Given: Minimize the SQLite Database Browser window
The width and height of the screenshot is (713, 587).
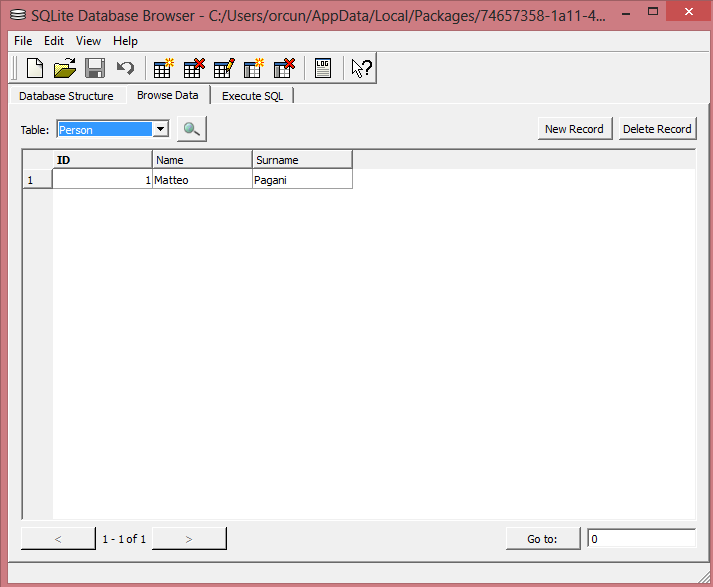Looking at the screenshot, I should [626, 13].
